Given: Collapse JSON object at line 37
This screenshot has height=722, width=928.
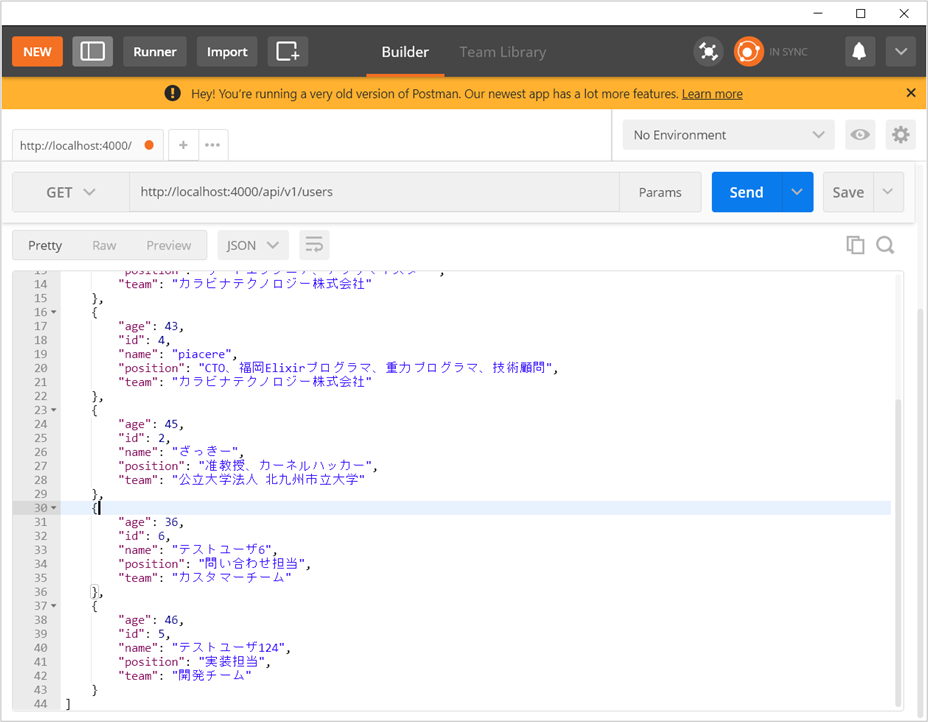Looking at the screenshot, I should click(x=54, y=606).
